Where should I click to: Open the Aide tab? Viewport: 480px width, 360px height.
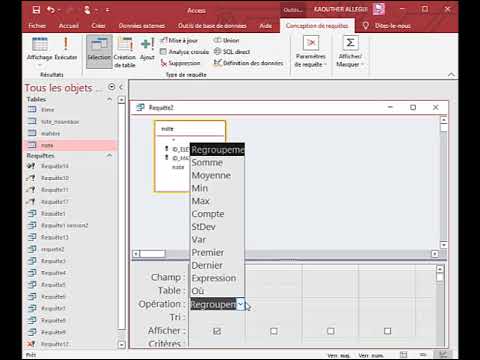[x=265, y=26]
